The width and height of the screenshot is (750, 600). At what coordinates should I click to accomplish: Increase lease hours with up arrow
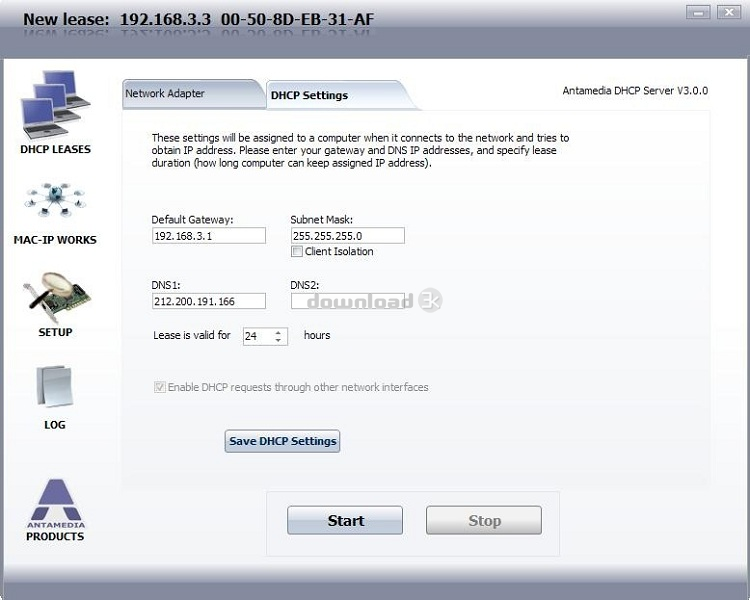(x=278, y=332)
